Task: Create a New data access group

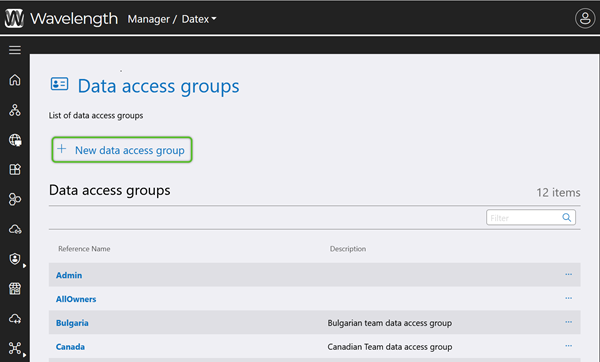Action: [122, 150]
